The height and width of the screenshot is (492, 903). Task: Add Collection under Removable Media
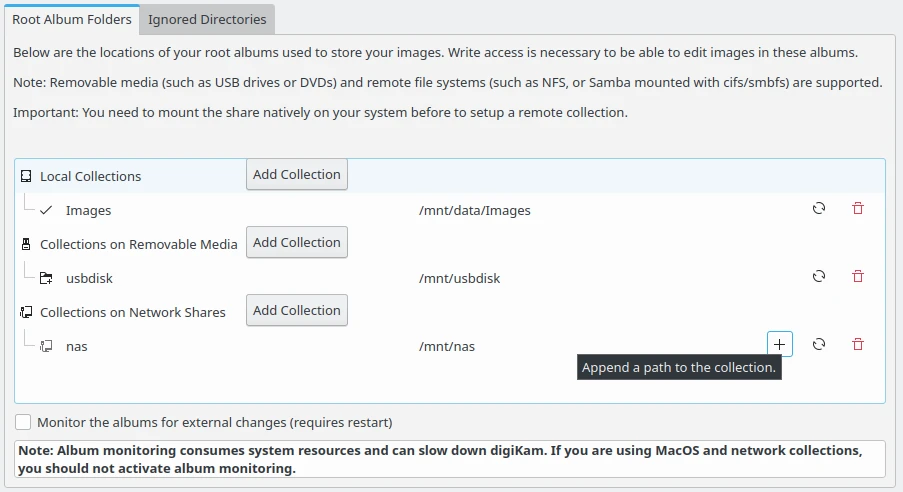coord(296,243)
